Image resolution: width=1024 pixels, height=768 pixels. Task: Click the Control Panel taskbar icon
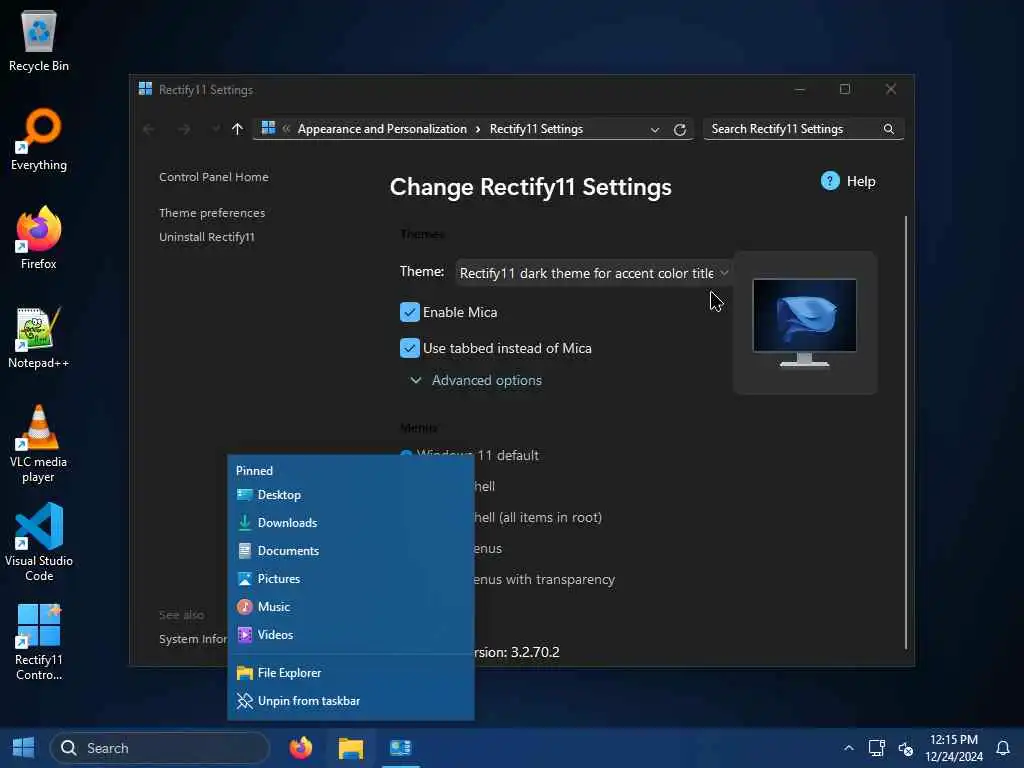[x=400, y=748]
